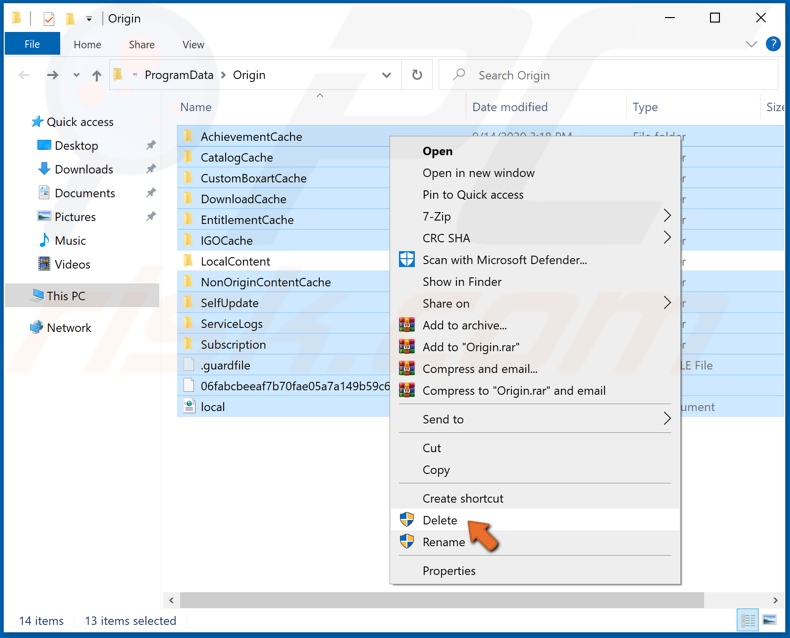
Task: Unpin Downloads using its pin icon
Action: pos(151,169)
